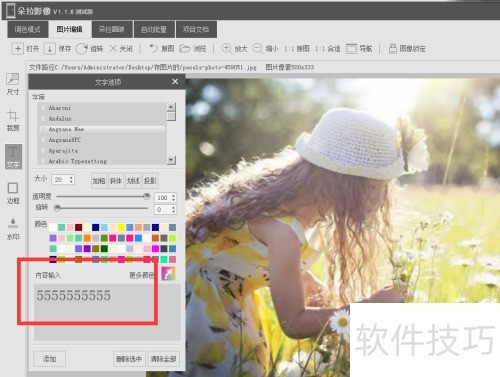This screenshot has height=377, width=500.
Task: Select the 裁剪 crop tool in sidebar
Action: (x=13, y=120)
